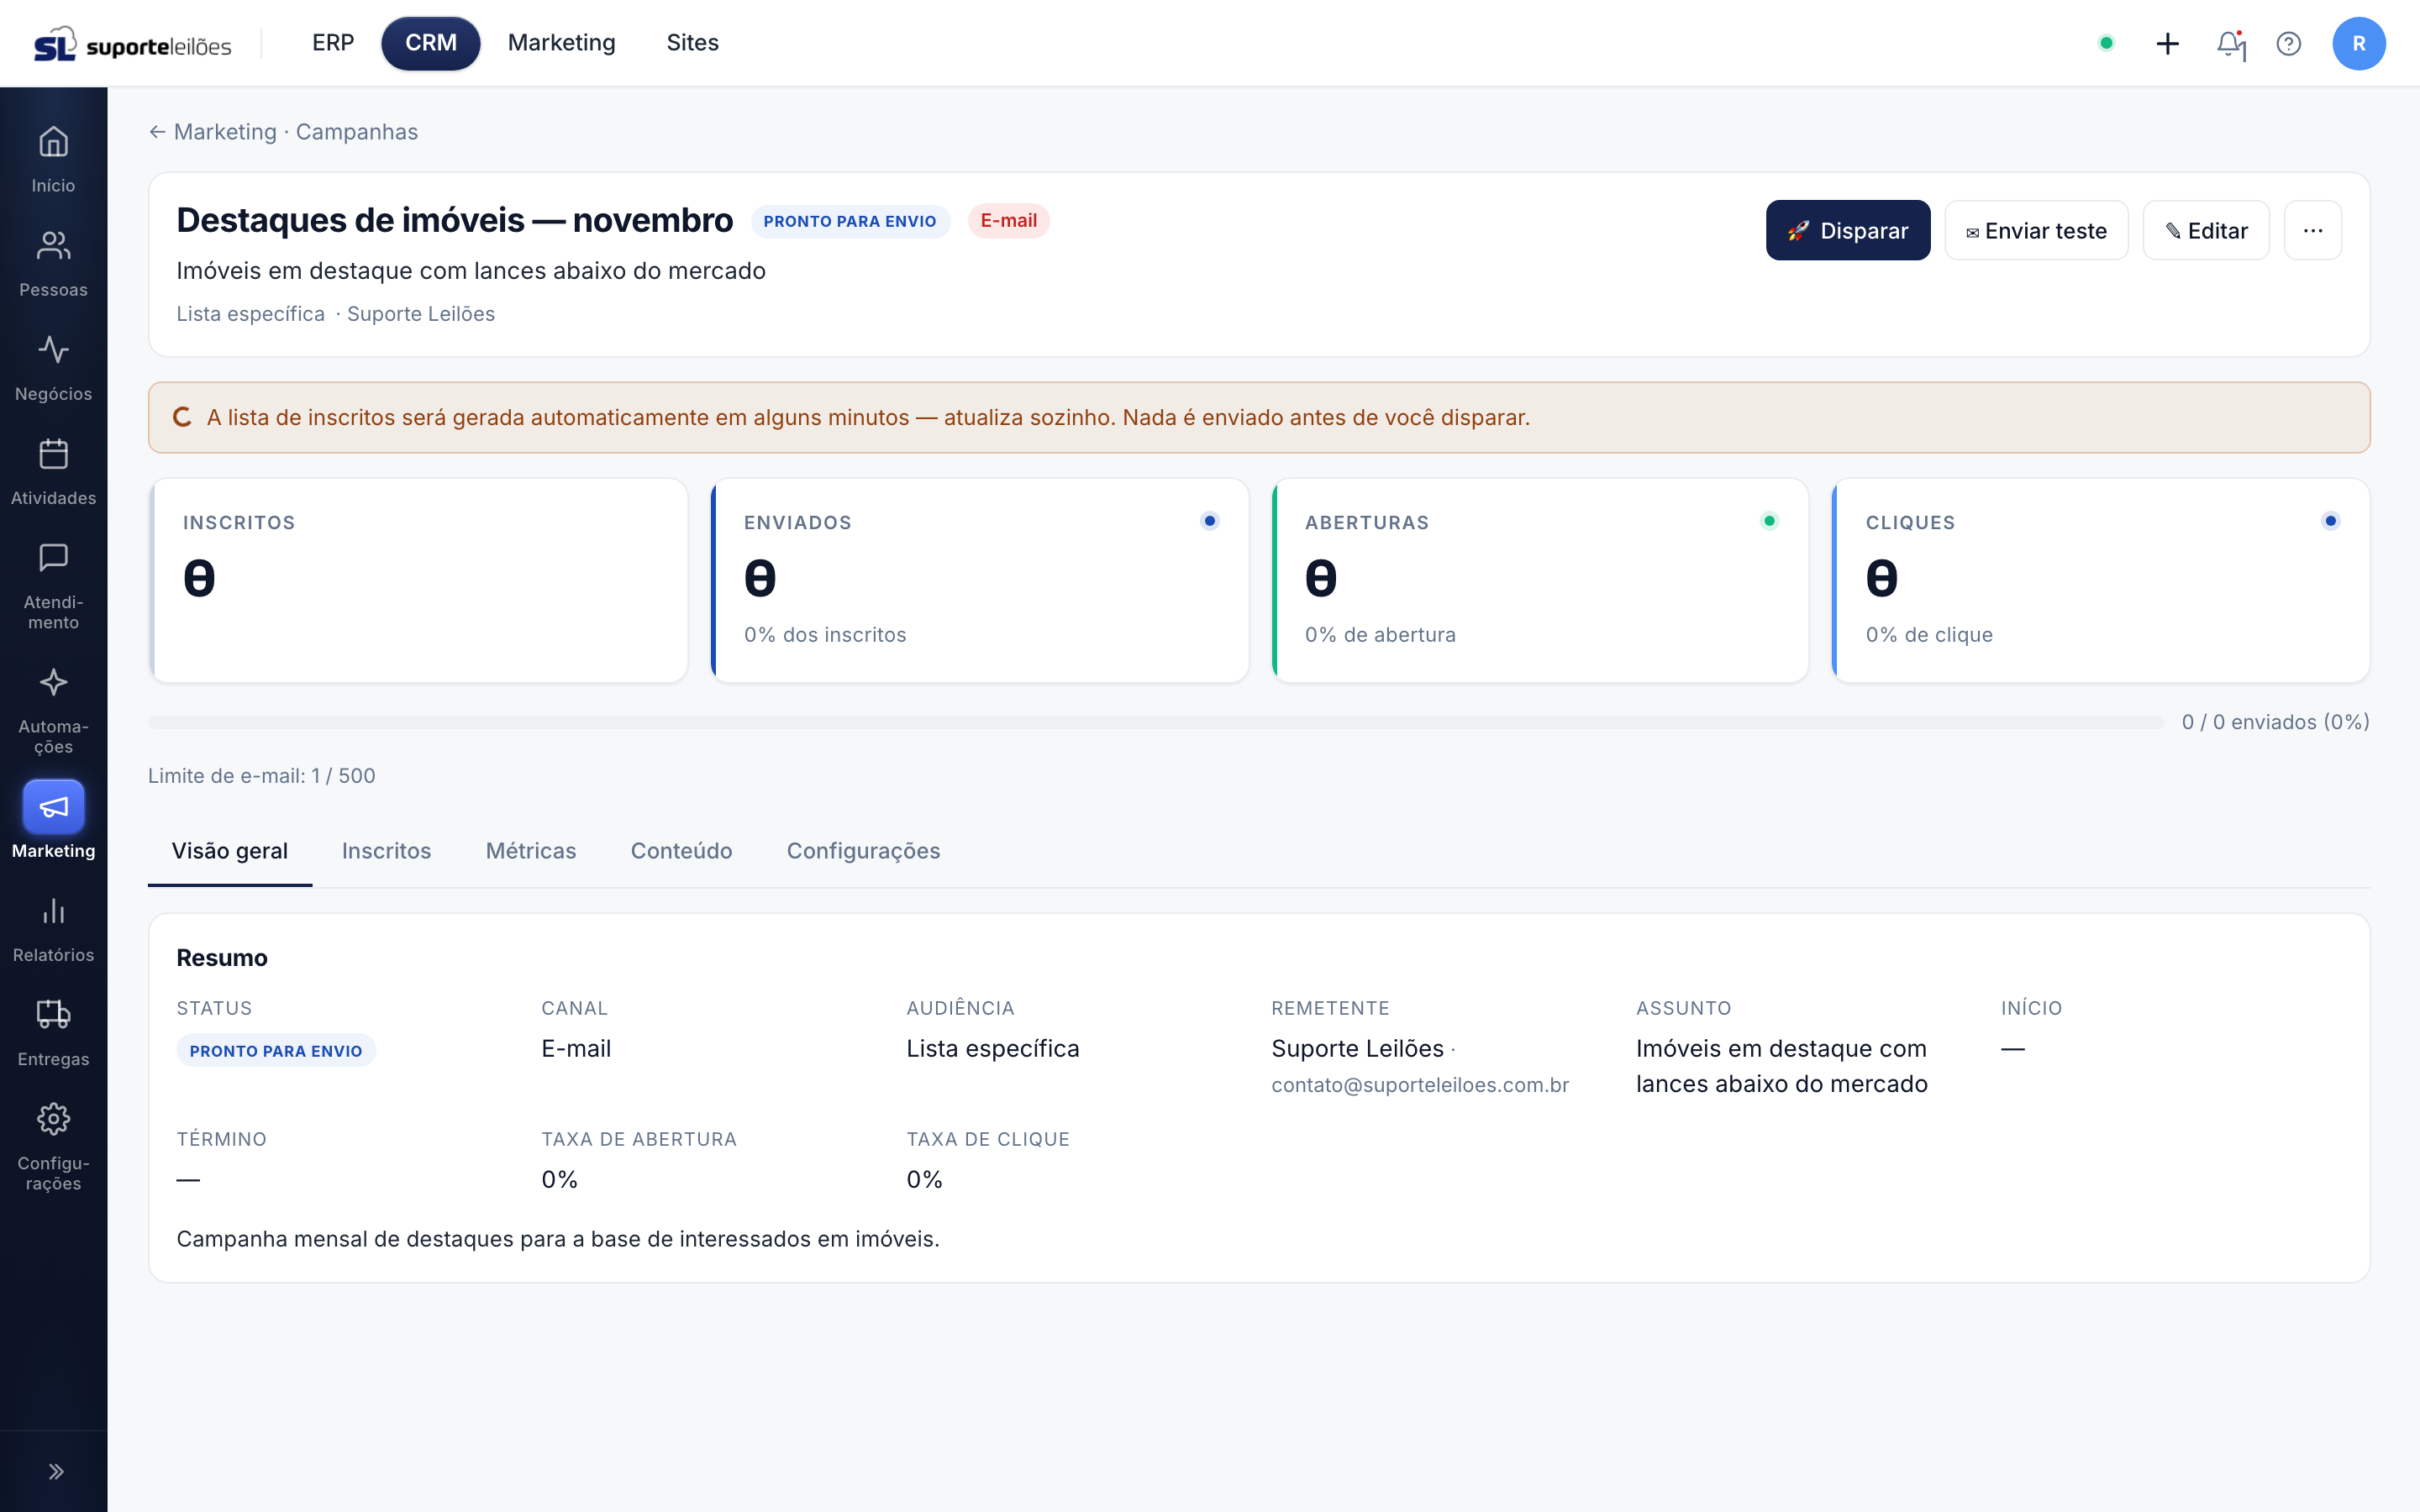Click the green online status indicator

tap(2105, 43)
